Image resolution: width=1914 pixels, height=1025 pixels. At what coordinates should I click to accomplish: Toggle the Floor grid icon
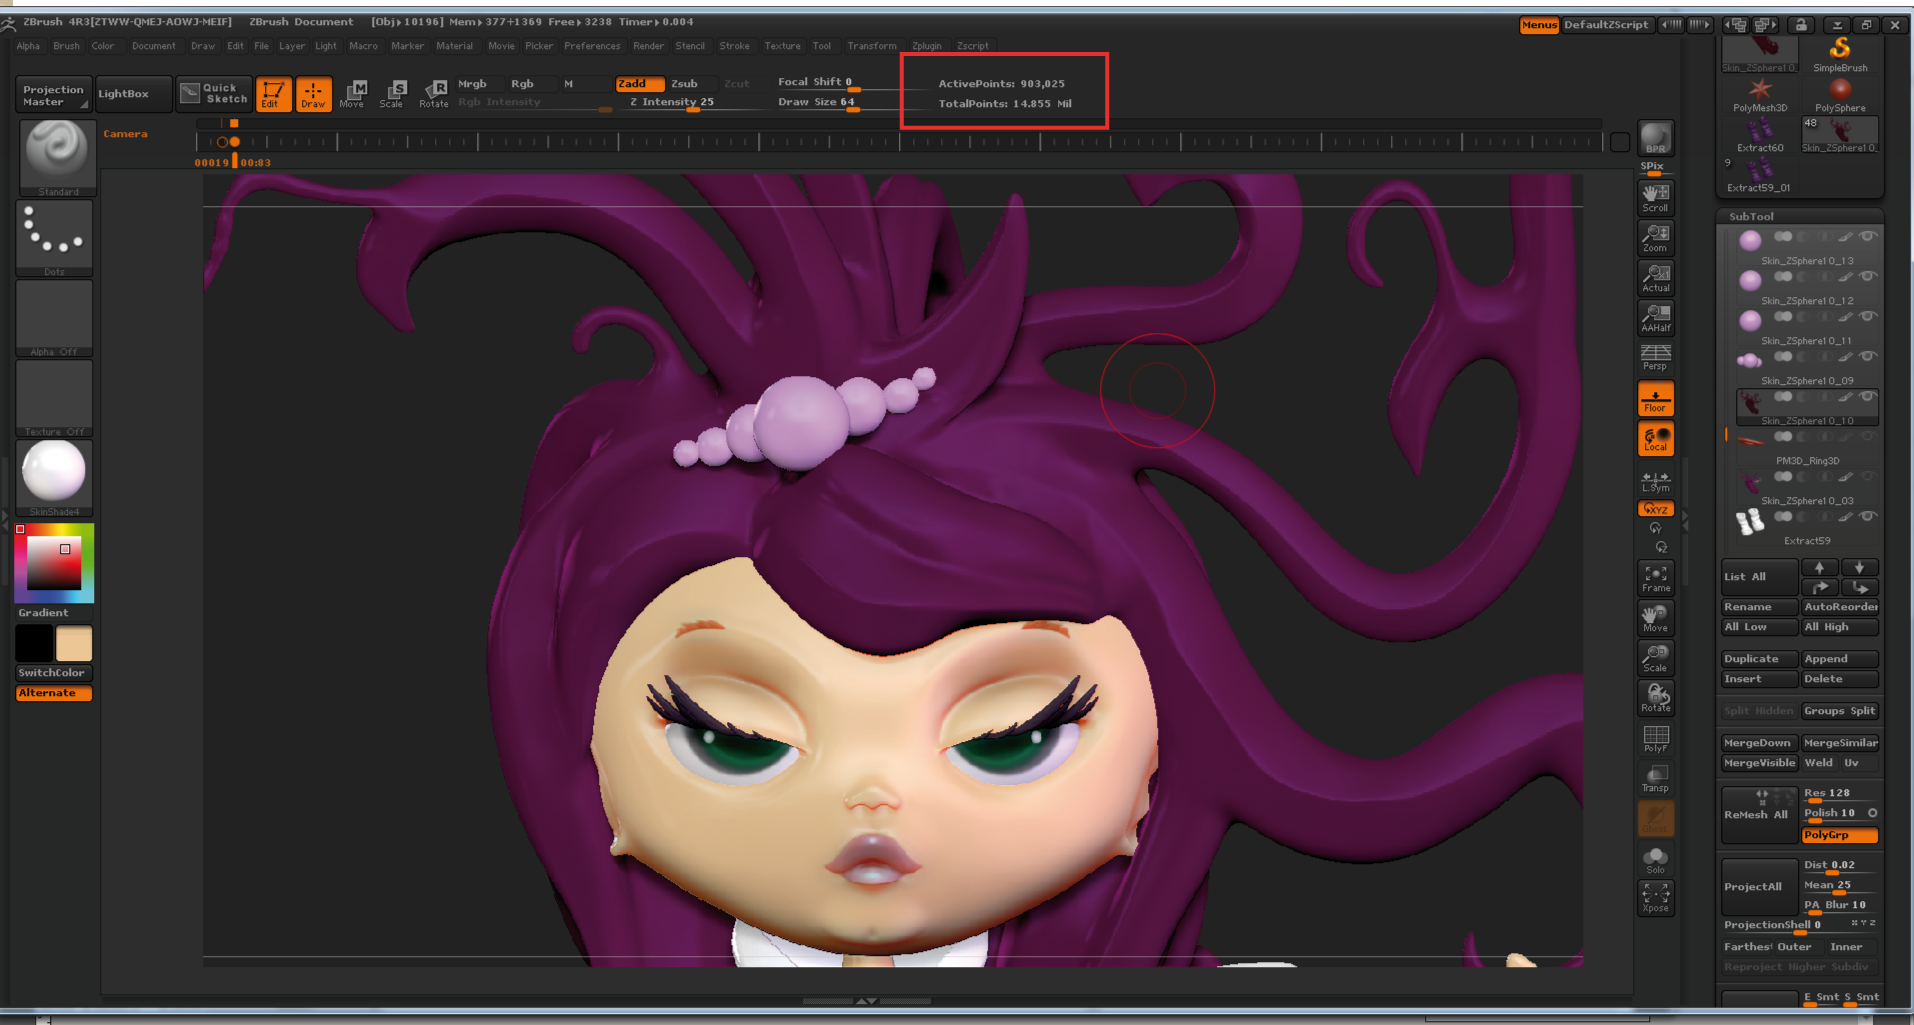pyautogui.click(x=1656, y=398)
